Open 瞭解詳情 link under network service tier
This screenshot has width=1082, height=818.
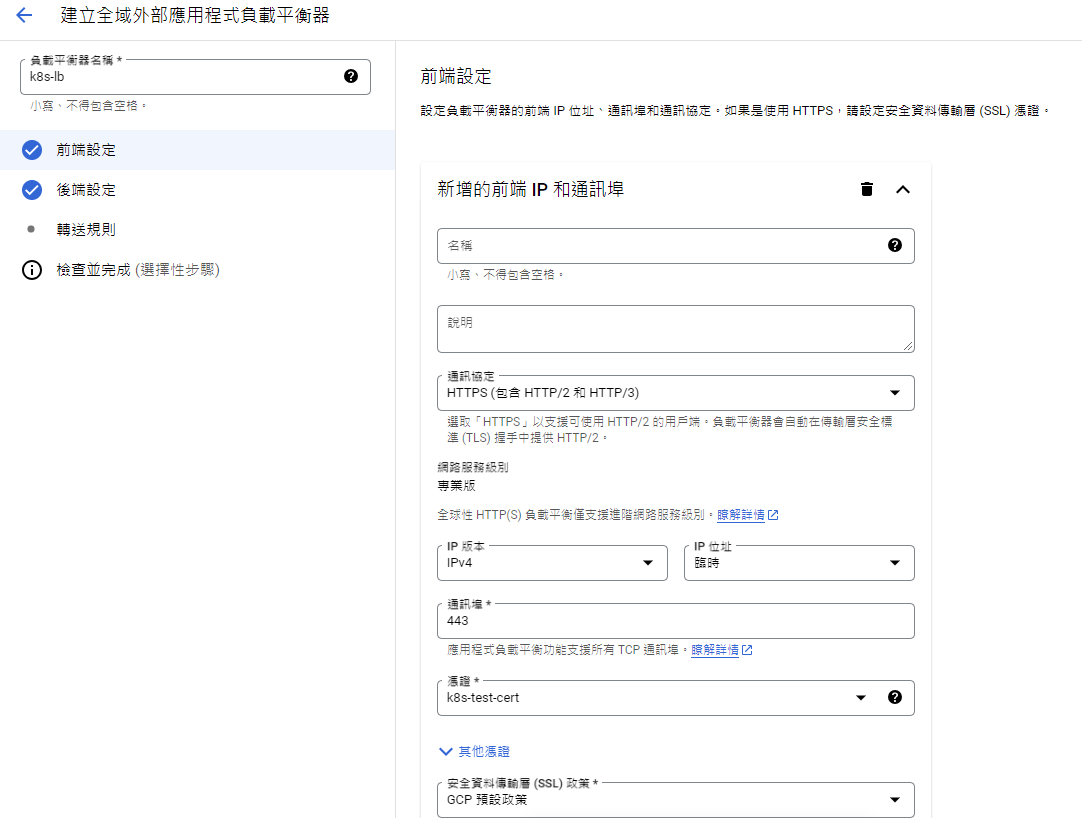pyautogui.click(x=741, y=515)
